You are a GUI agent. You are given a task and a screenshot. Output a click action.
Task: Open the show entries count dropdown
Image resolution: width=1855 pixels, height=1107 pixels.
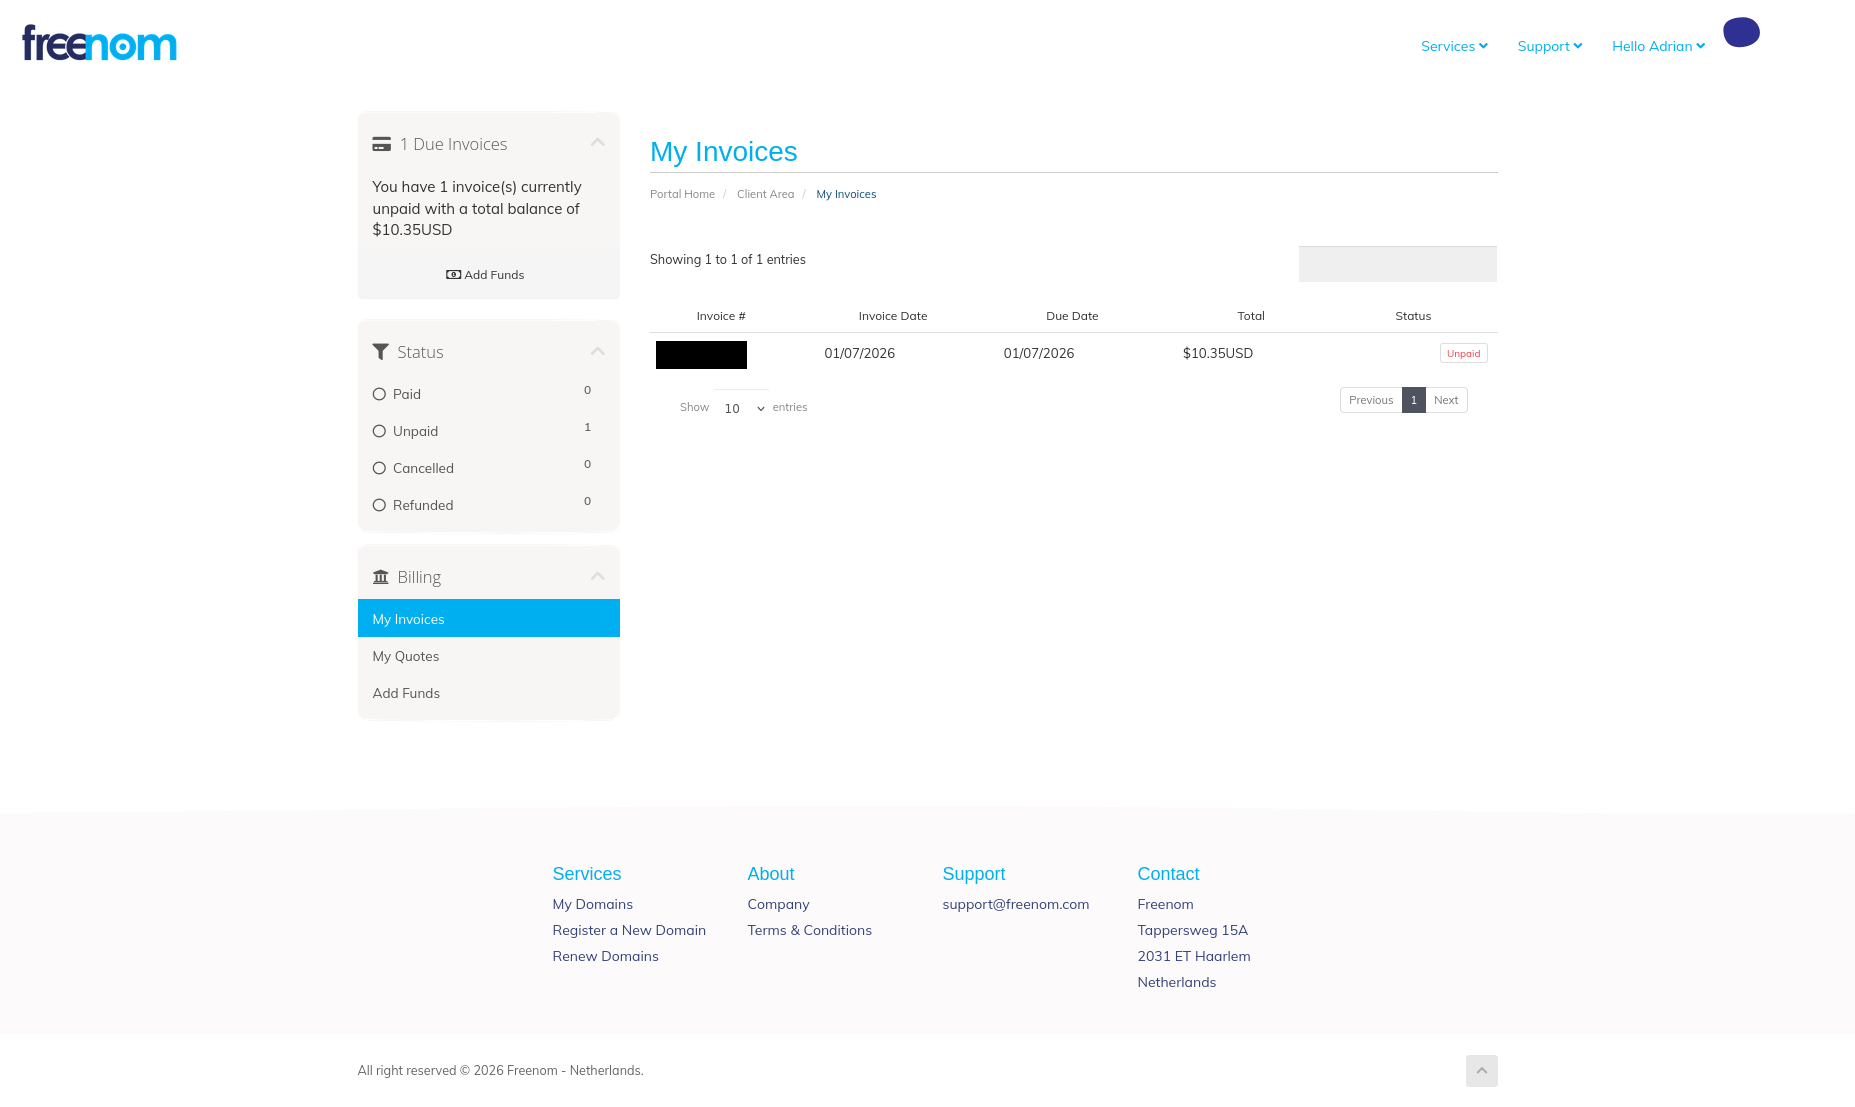click(742, 408)
